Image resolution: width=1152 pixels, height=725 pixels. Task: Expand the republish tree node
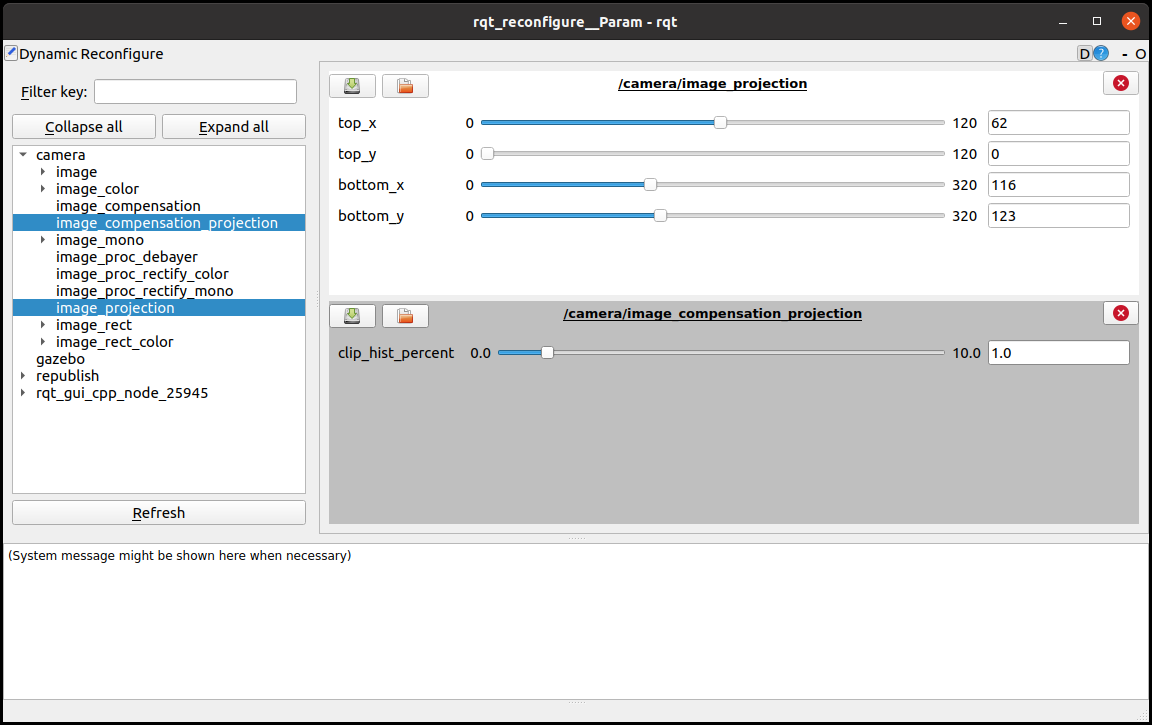pos(23,376)
